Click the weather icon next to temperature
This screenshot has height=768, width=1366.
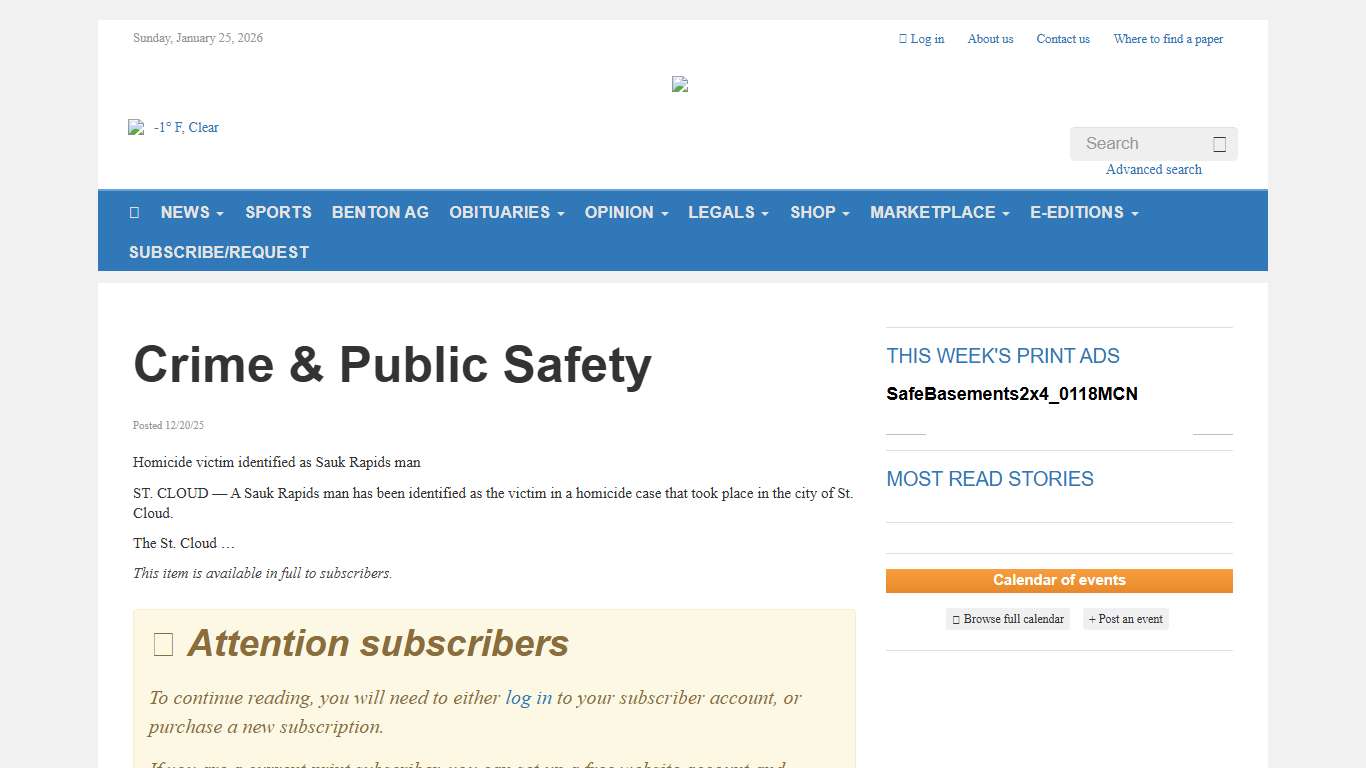coord(136,127)
